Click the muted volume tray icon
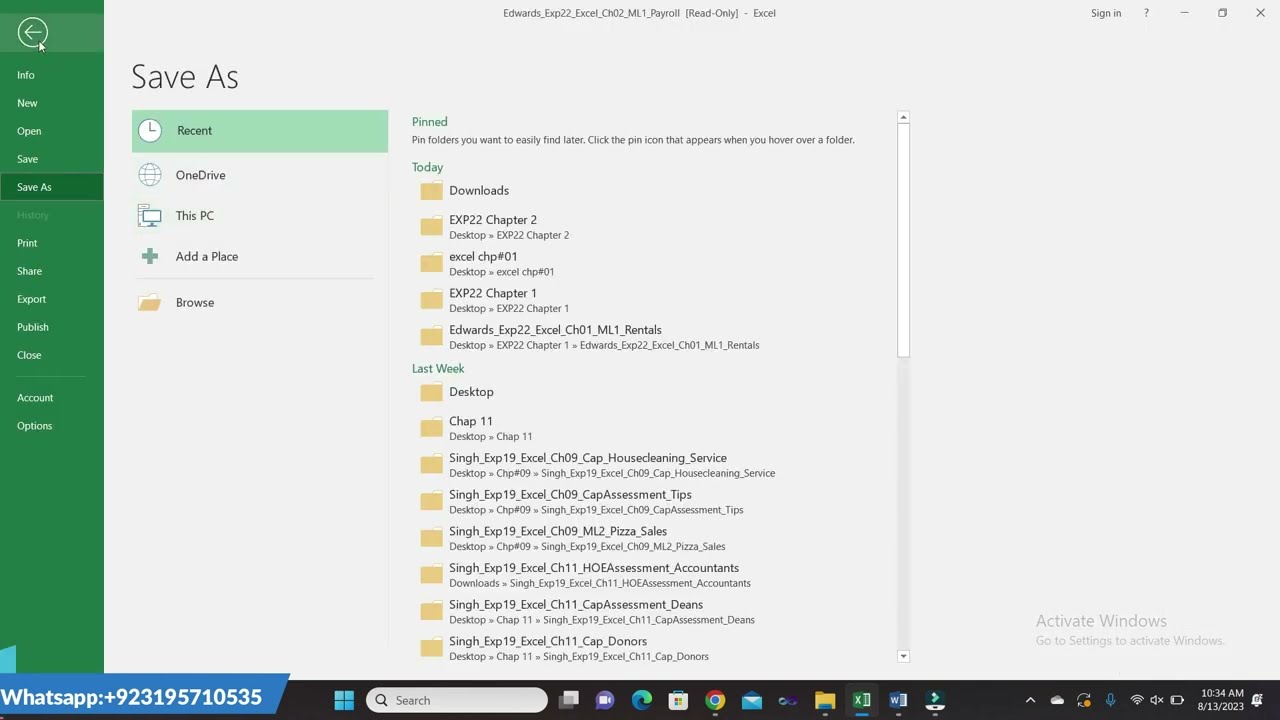 1157,700
